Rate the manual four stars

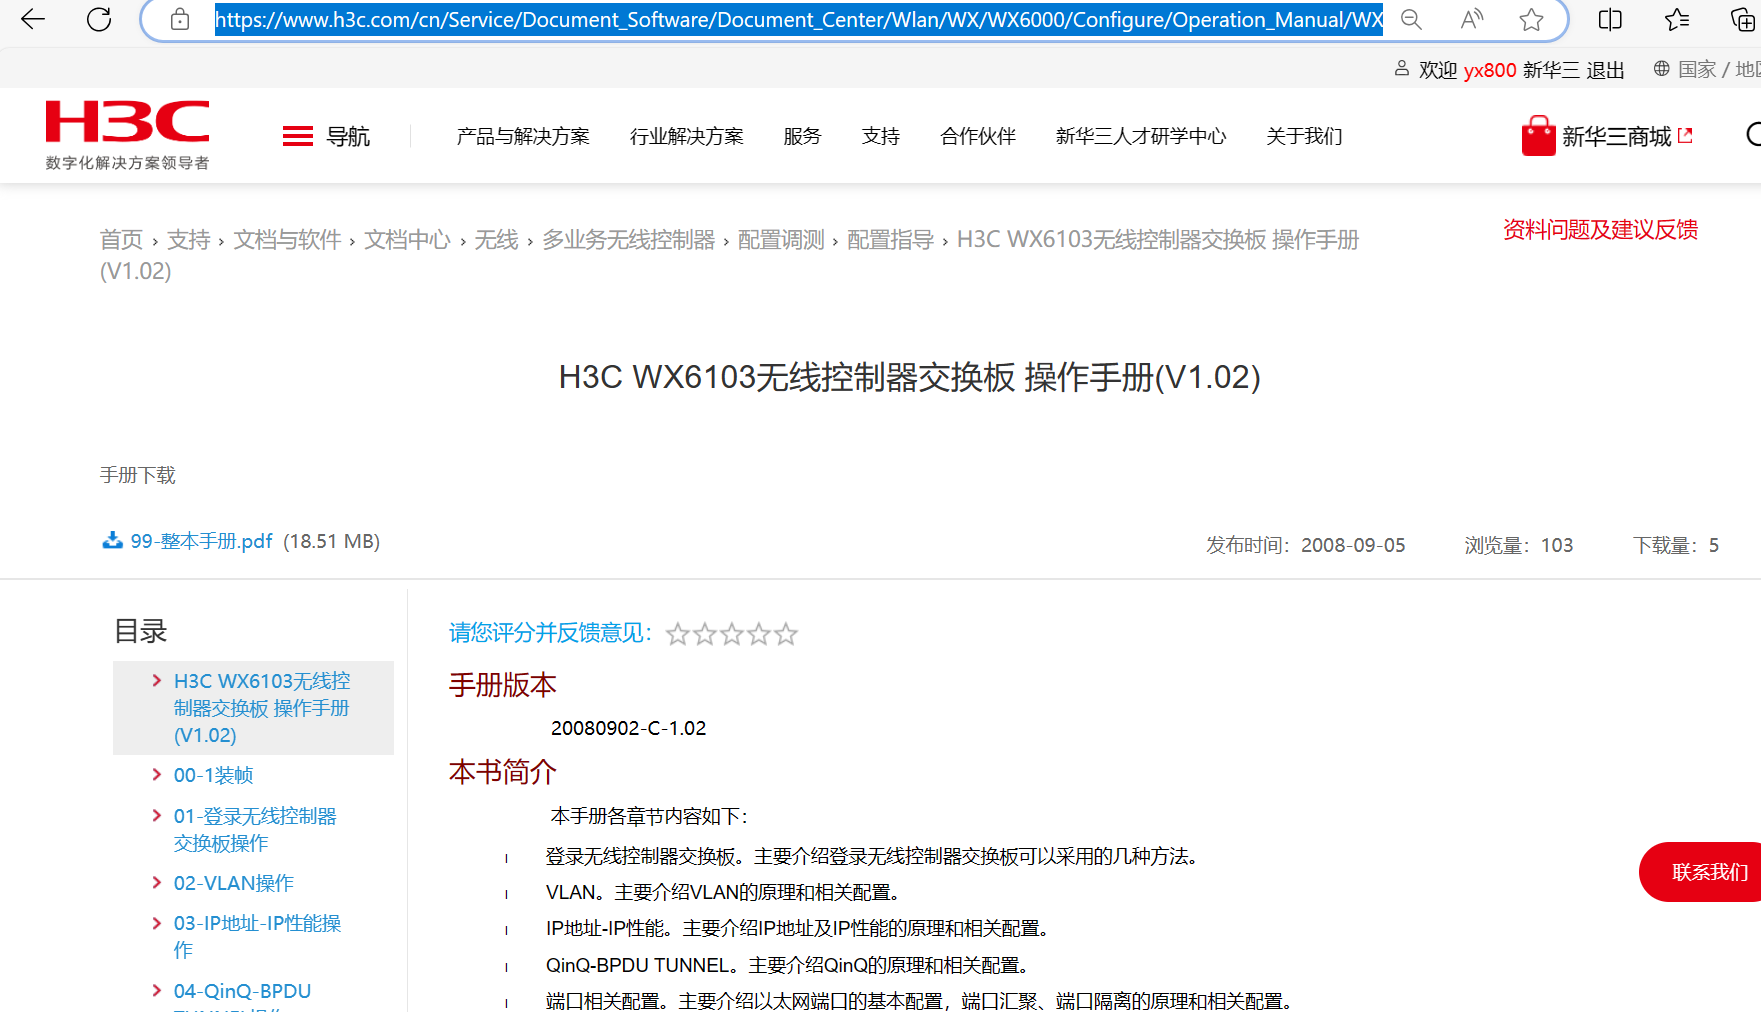tap(759, 634)
